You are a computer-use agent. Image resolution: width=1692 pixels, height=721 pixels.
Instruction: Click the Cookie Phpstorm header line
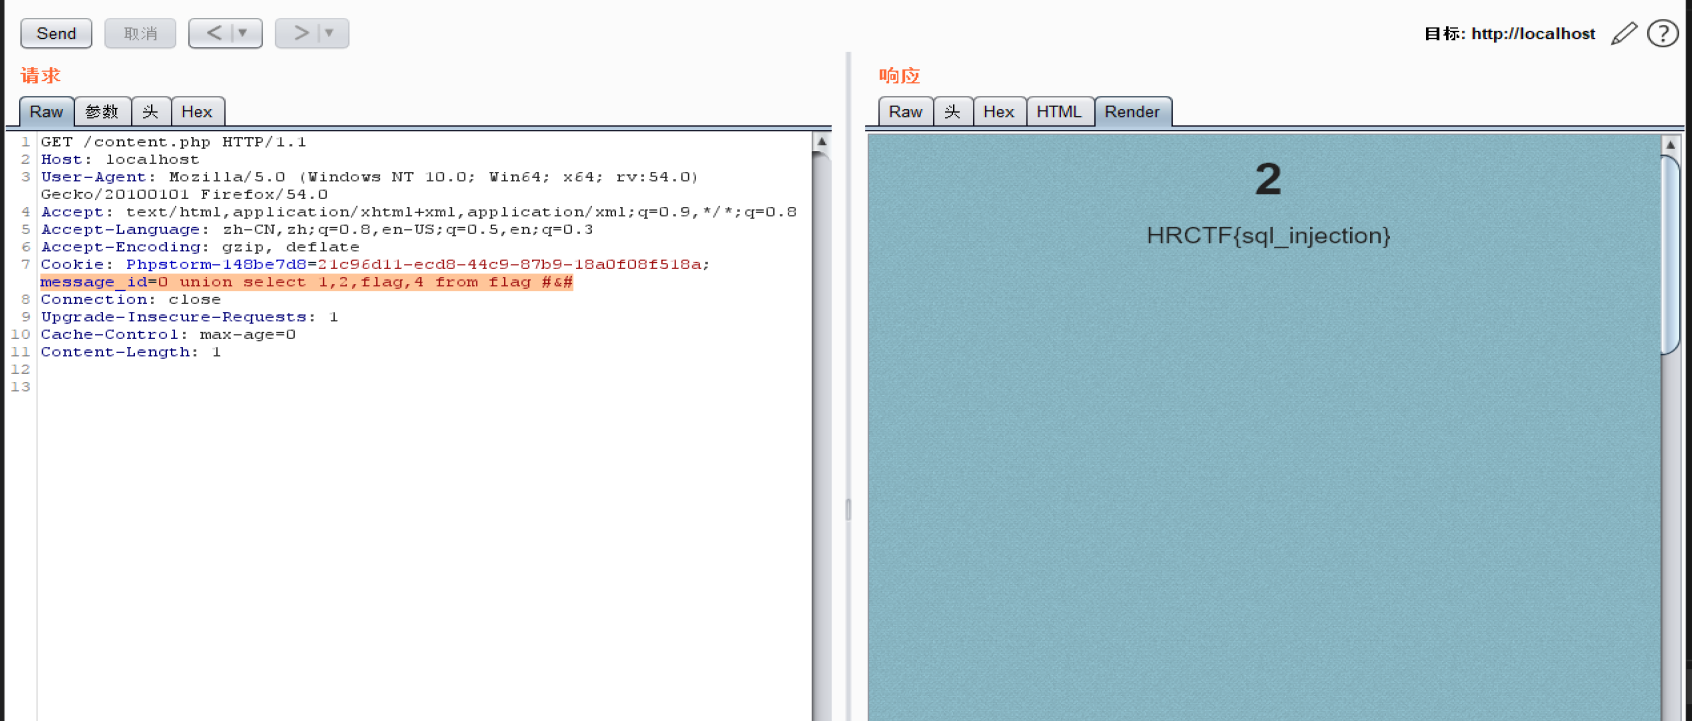click(x=375, y=264)
